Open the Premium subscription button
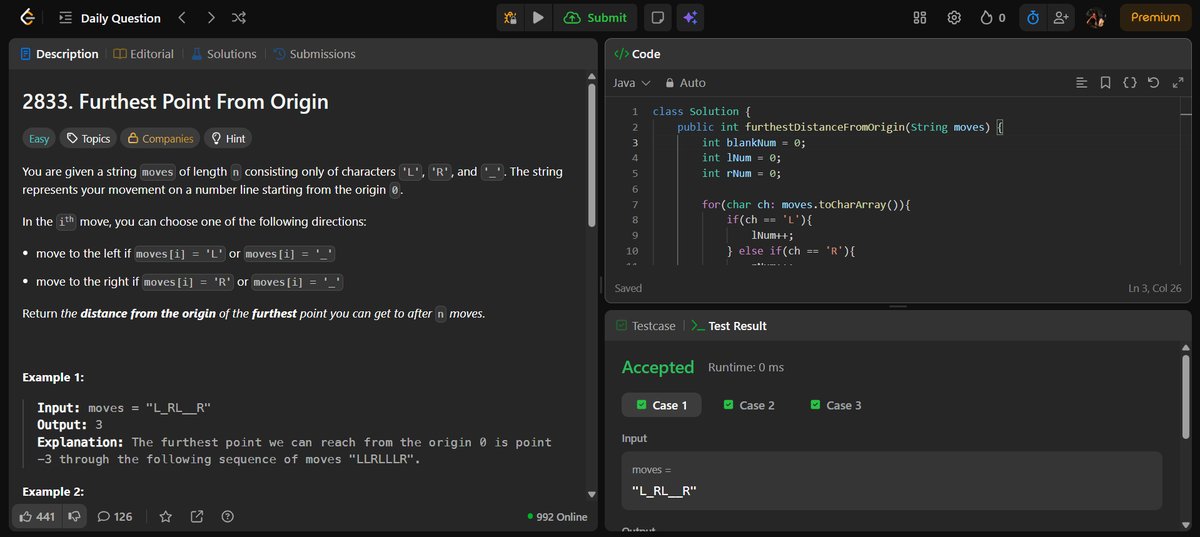Image resolution: width=1200 pixels, height=537 pixels. point(1155,17)
